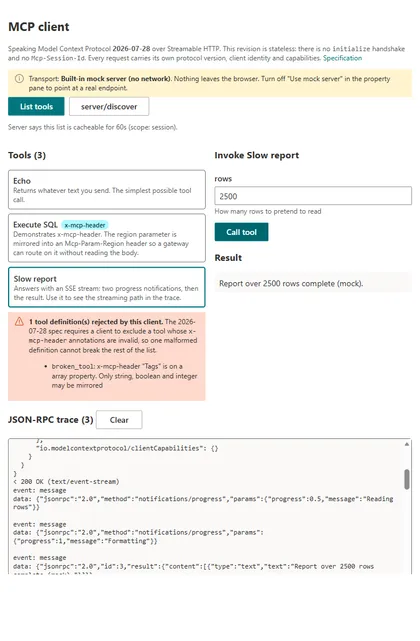The image size is (420, 641).
Task: Click the x-mcp-header badge
Action: 85,225
